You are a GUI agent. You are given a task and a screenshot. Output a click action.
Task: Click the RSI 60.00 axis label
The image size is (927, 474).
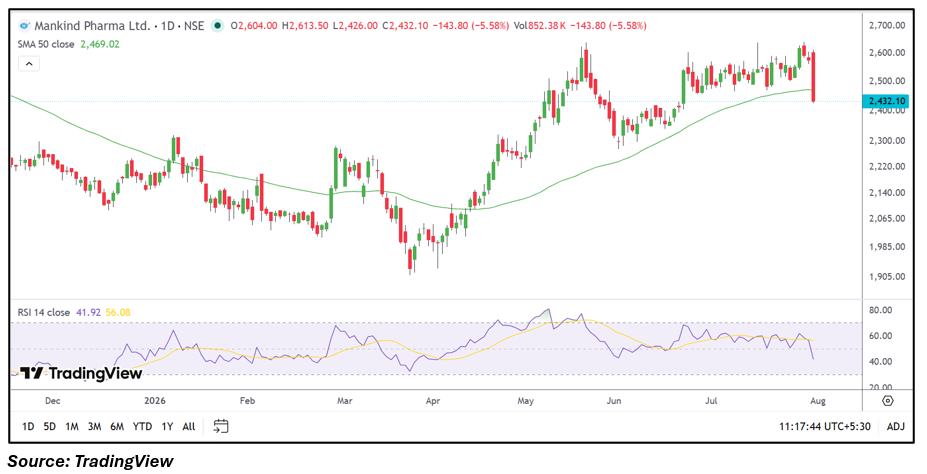(881, 336)
